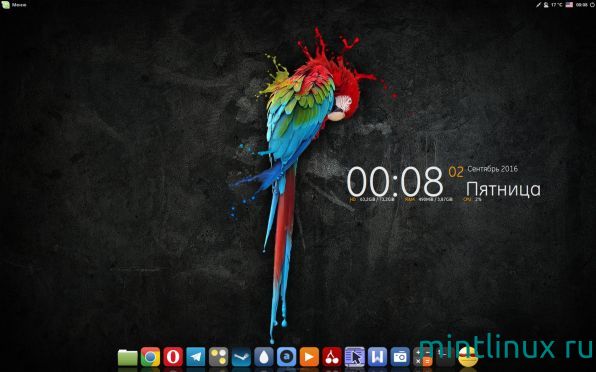Screen dimensions: 596x372
Task: Open Steam from the dock
Action: click(x=241, y=357)
